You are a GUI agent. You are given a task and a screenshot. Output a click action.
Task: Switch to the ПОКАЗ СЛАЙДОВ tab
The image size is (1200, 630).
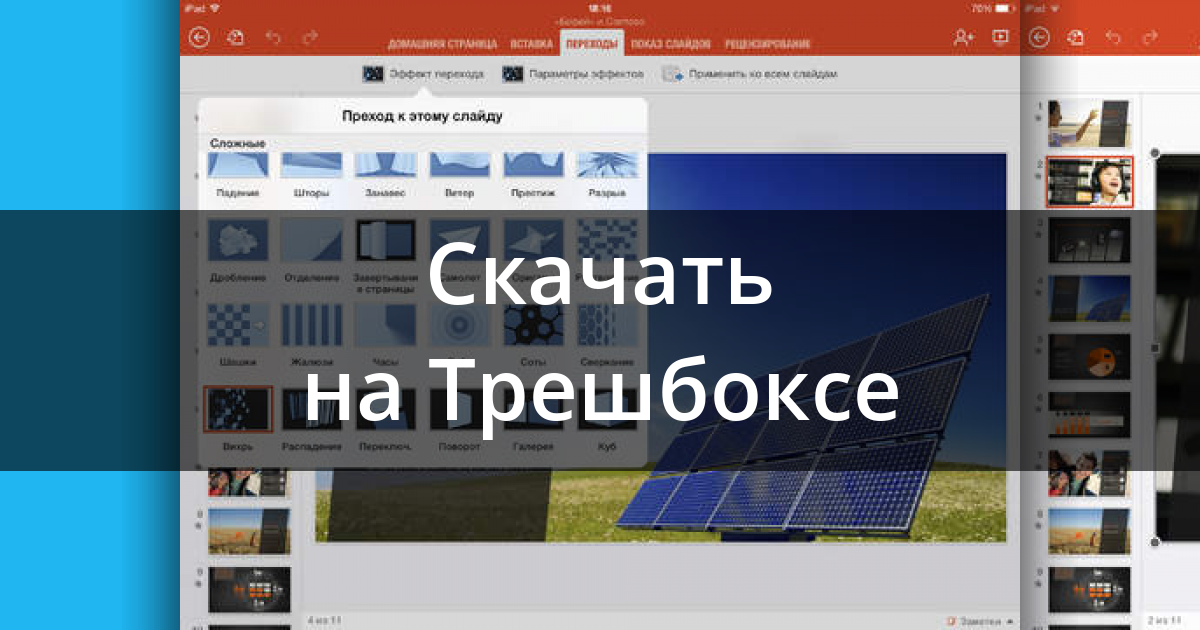[672, 44]
